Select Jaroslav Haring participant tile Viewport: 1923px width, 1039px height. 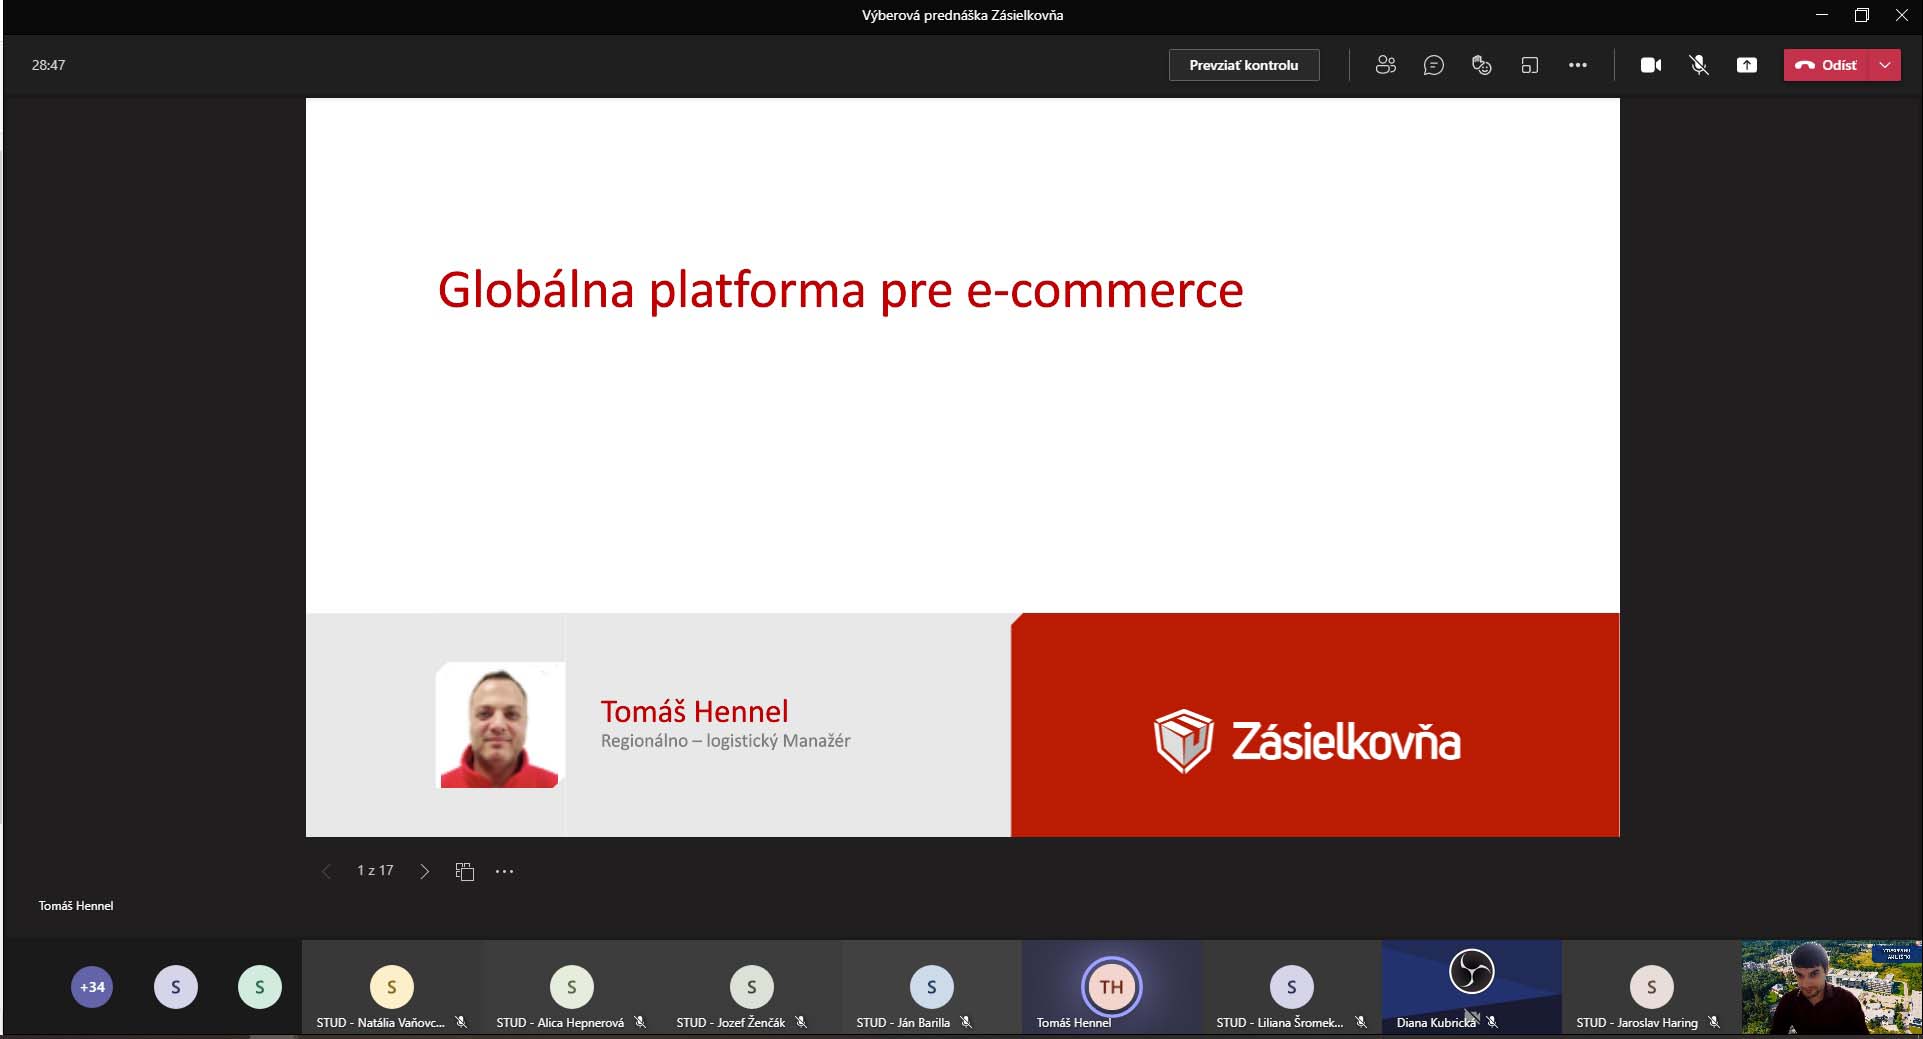click(x=1651, y=986)
